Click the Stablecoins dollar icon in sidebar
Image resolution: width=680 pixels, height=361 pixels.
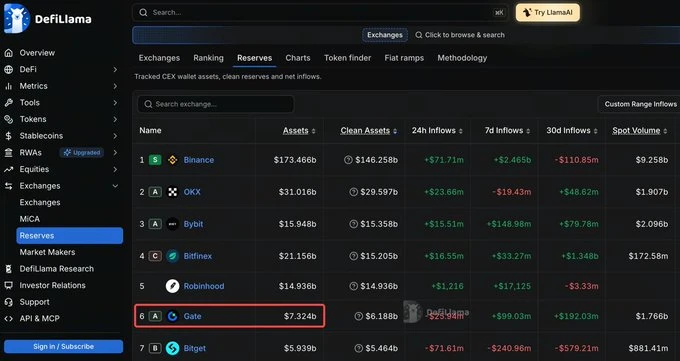8,136
